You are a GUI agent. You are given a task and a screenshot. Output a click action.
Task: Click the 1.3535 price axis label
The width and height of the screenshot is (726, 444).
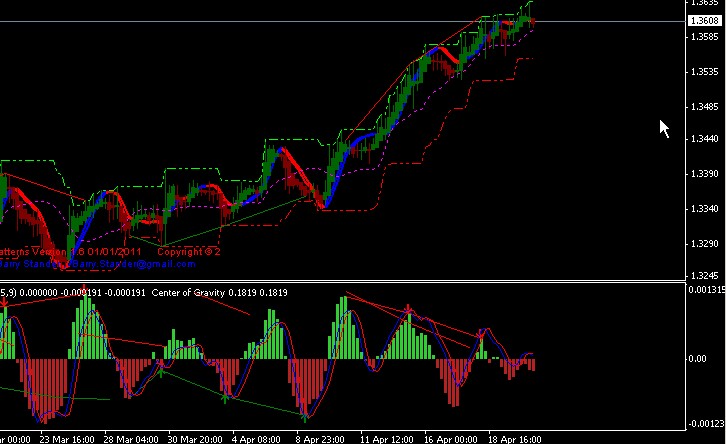pos(705,72)
